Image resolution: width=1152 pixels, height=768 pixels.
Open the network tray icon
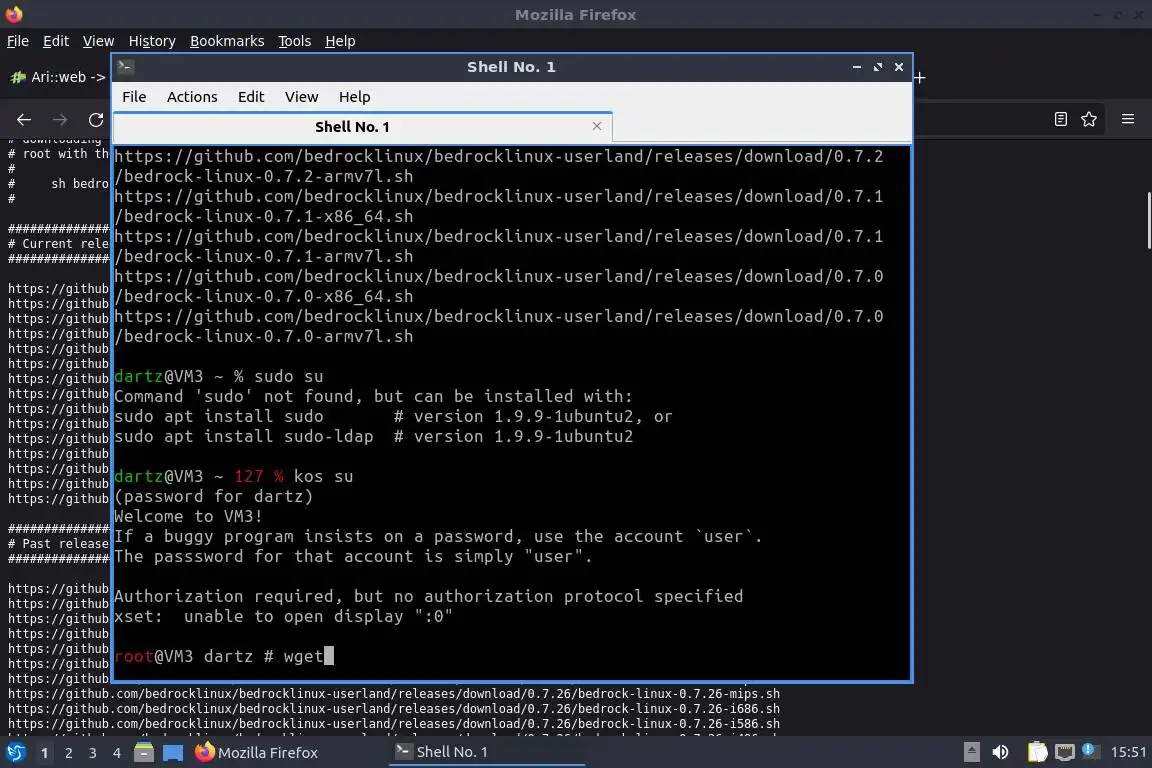1065,752
